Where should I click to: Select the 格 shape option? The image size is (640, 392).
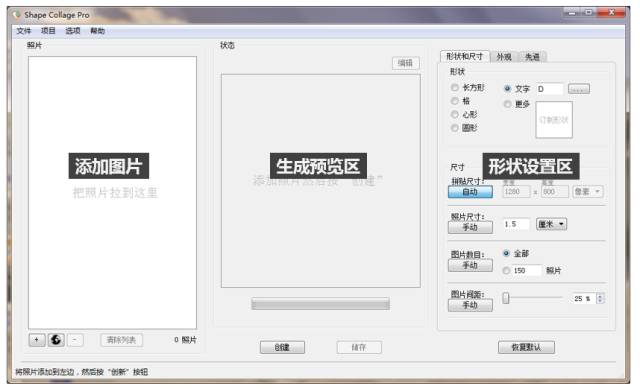(x=460, y=101)
